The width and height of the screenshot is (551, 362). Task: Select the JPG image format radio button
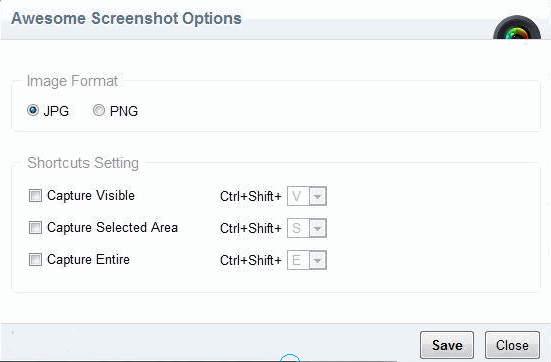click(33, 110)
